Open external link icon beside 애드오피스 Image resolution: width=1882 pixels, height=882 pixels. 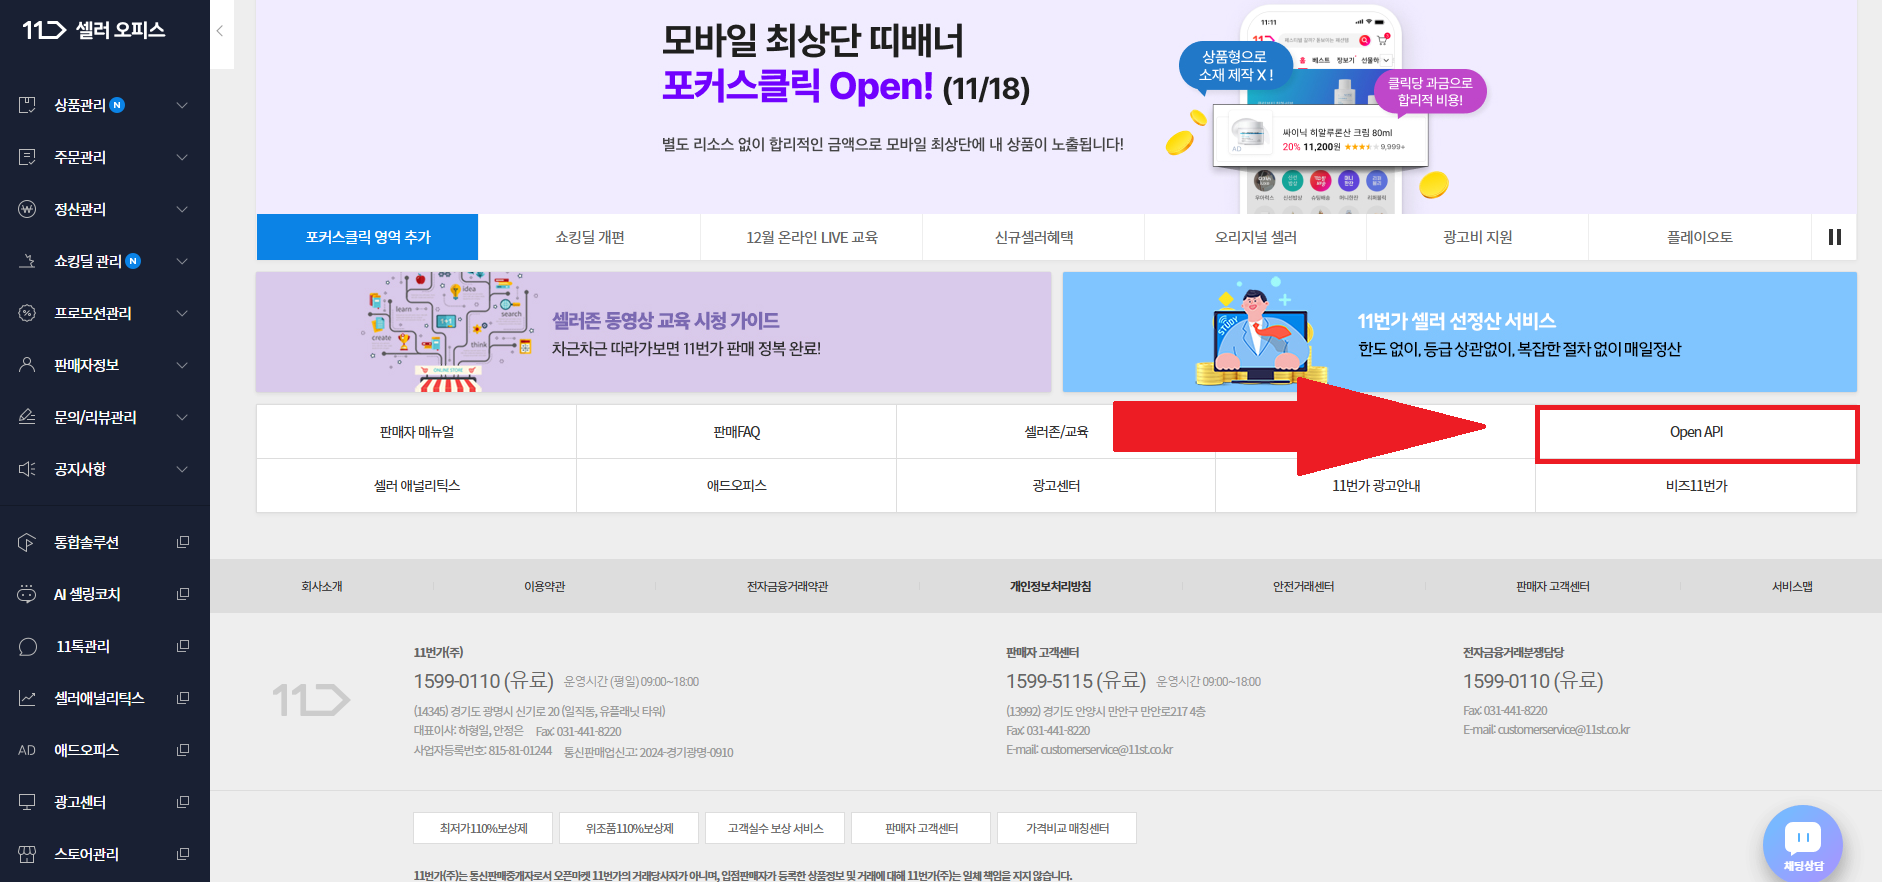(183, 750)
